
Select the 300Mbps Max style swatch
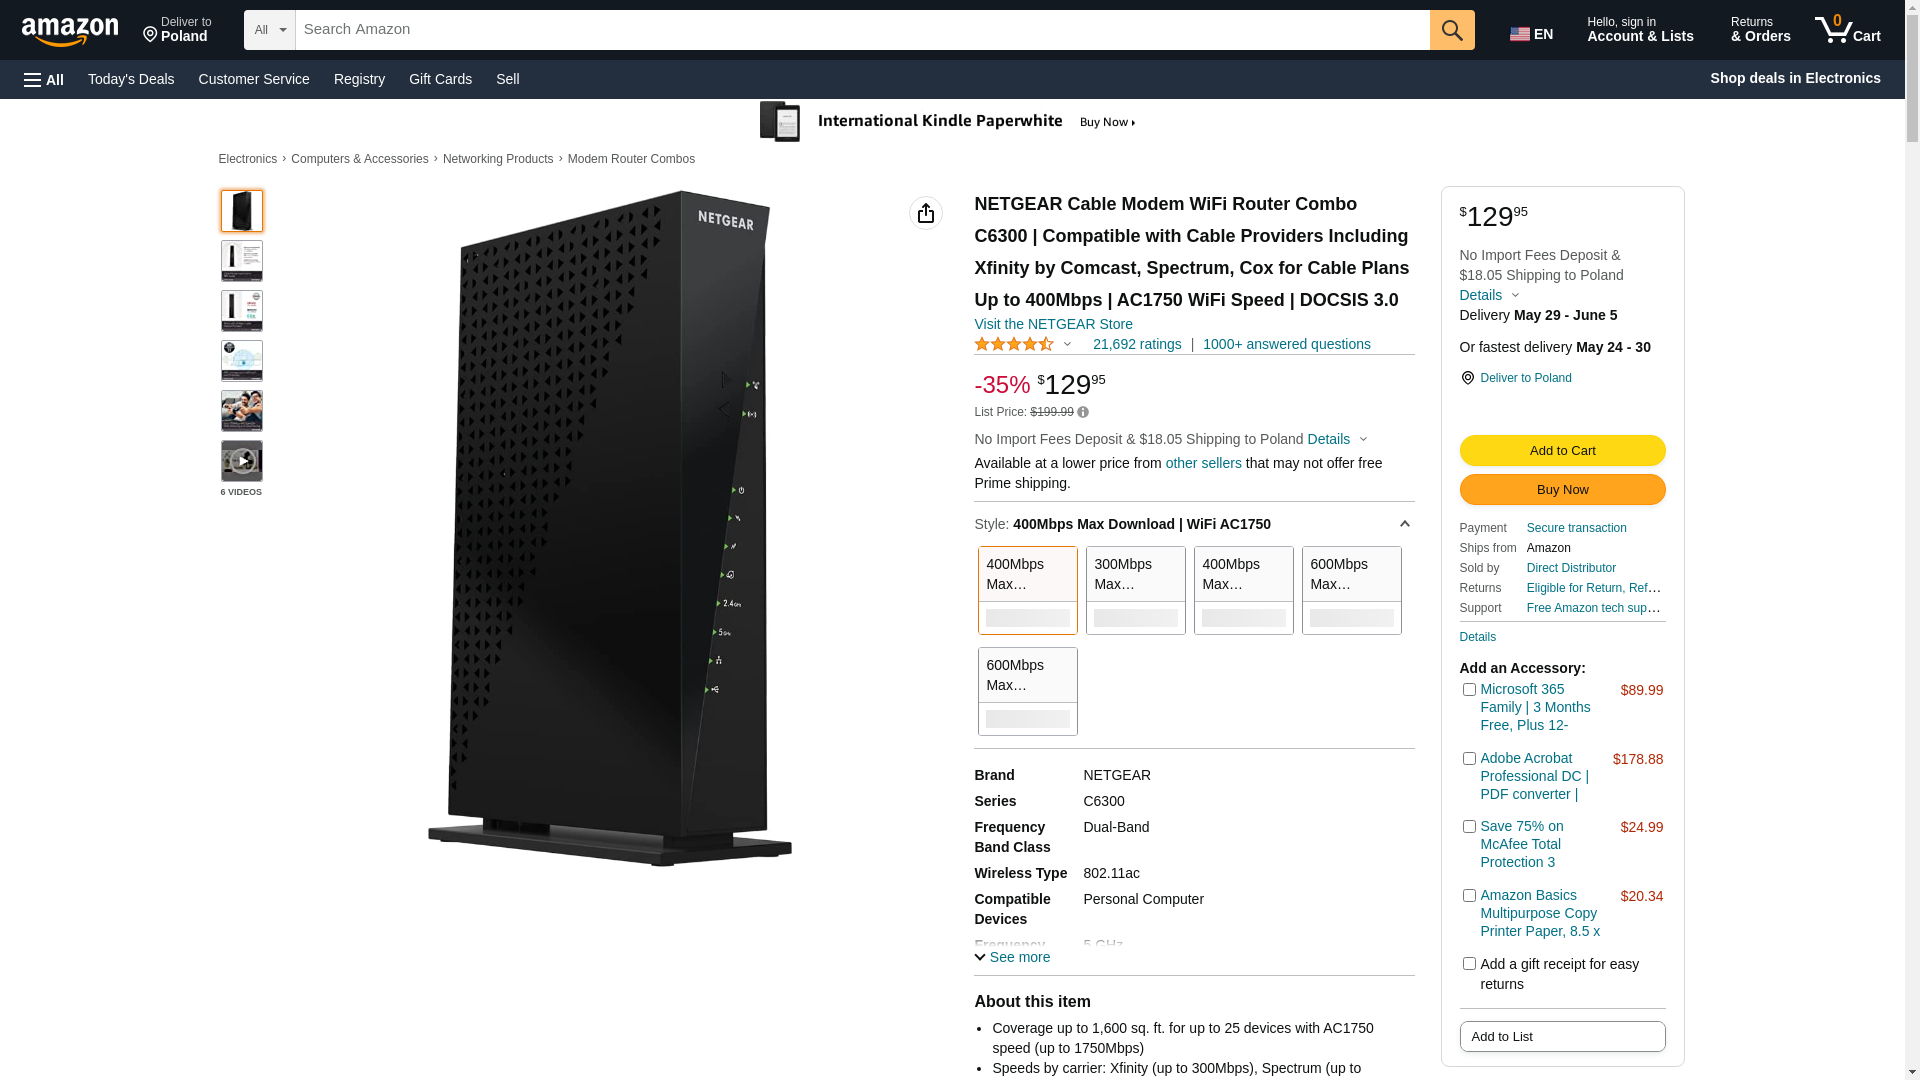point(1135,590)
